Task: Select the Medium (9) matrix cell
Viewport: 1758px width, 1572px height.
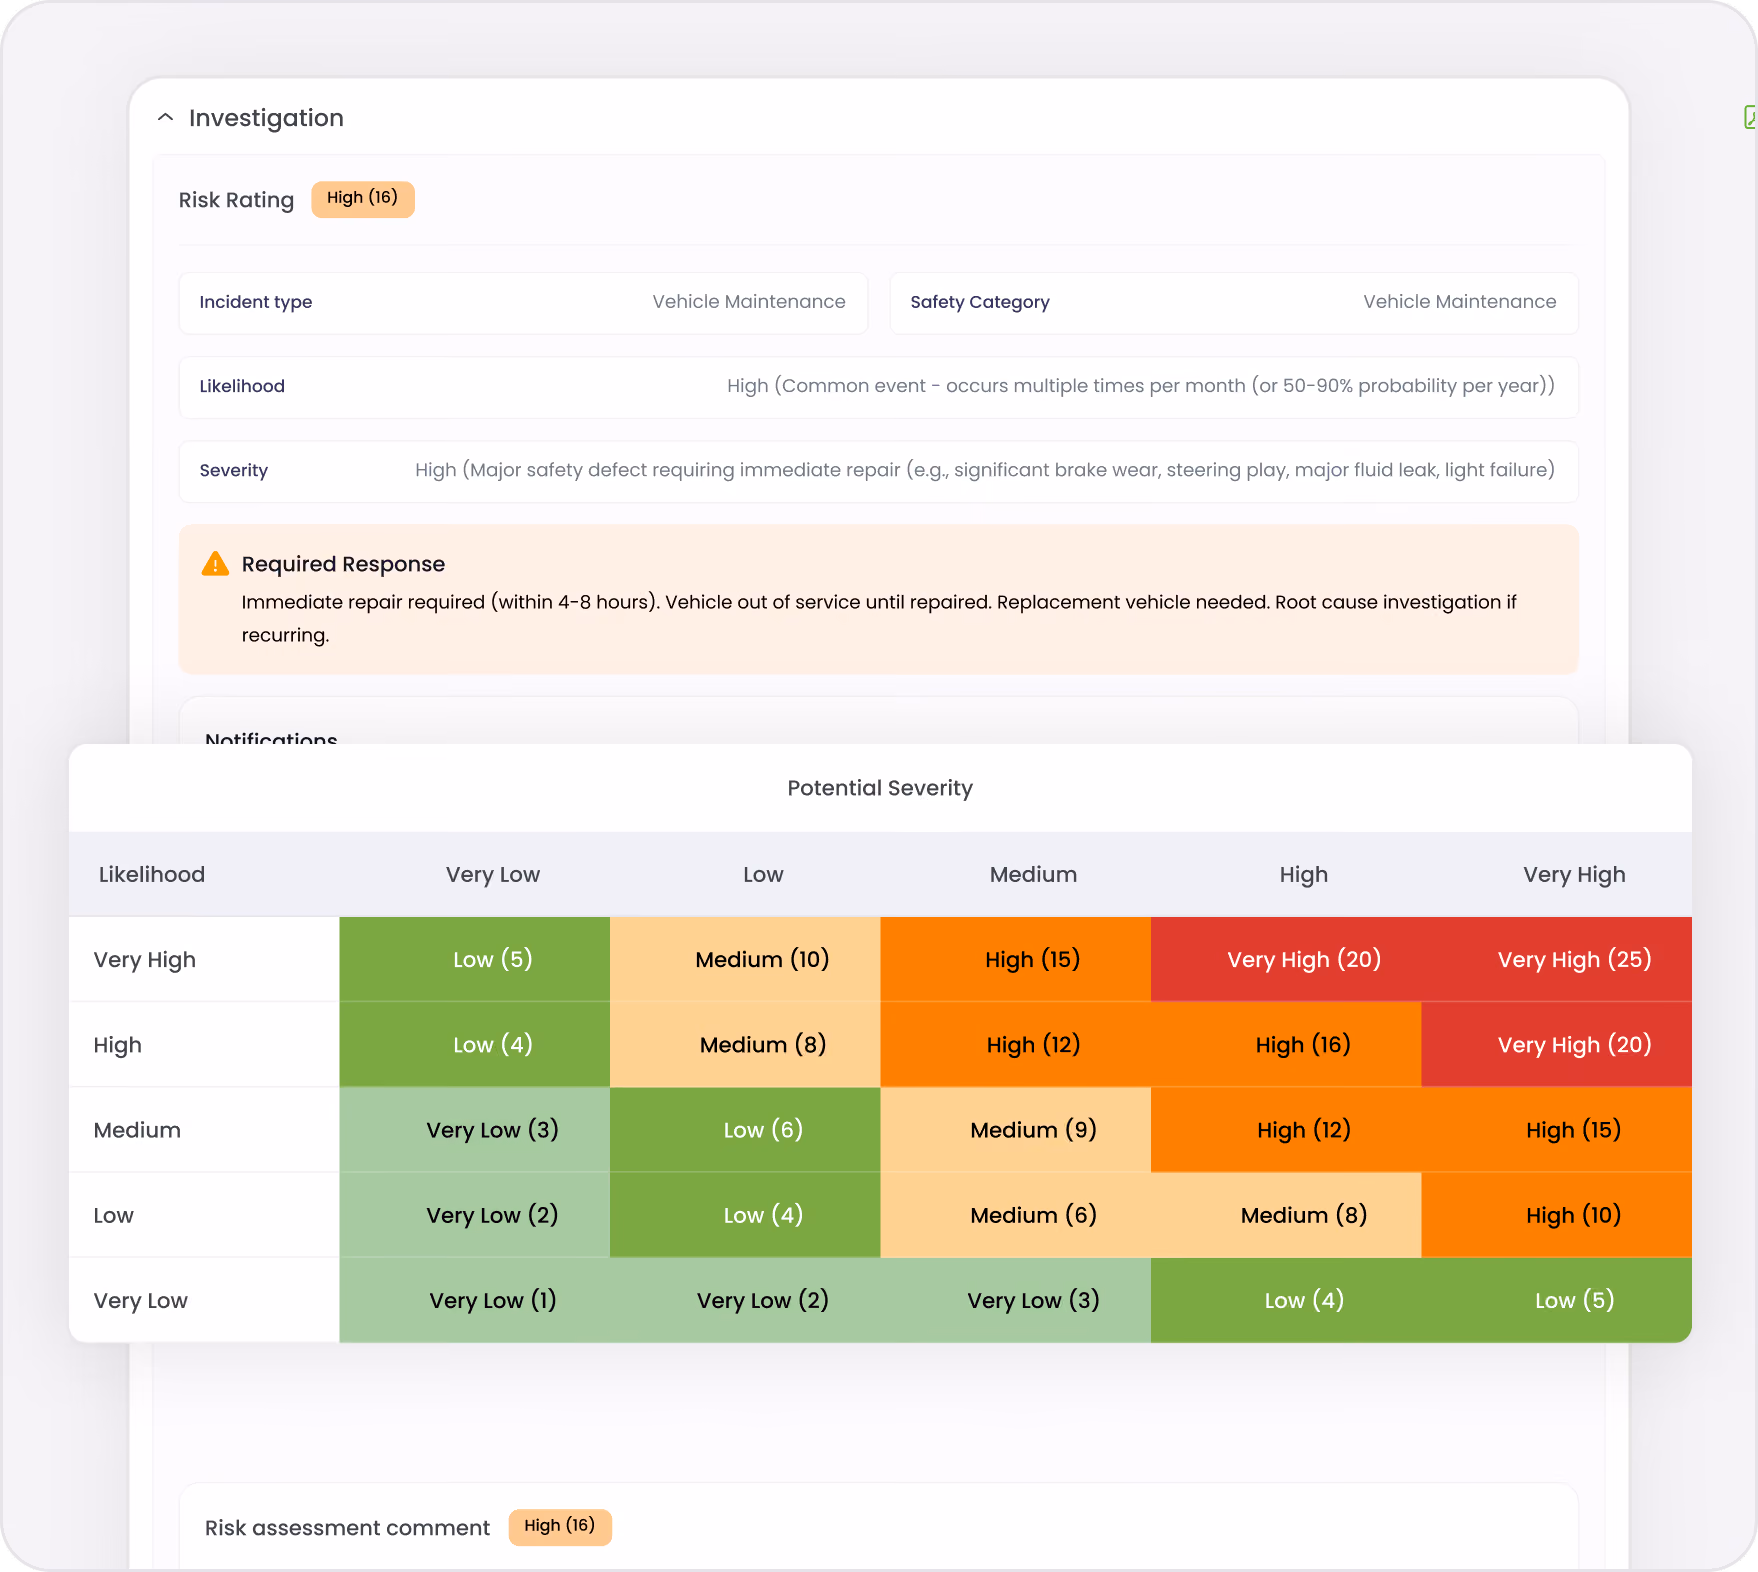Action: 1016,1129
